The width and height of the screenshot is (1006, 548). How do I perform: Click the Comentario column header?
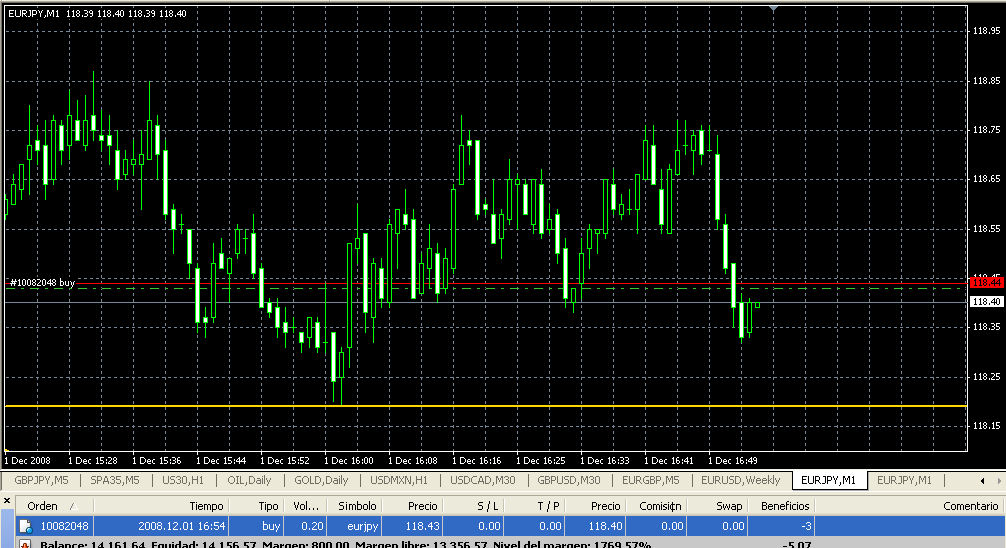pos(970,506)
